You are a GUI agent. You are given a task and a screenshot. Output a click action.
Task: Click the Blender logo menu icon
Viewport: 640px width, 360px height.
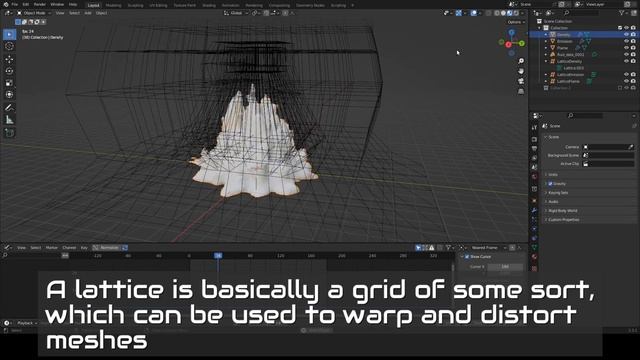6,4
